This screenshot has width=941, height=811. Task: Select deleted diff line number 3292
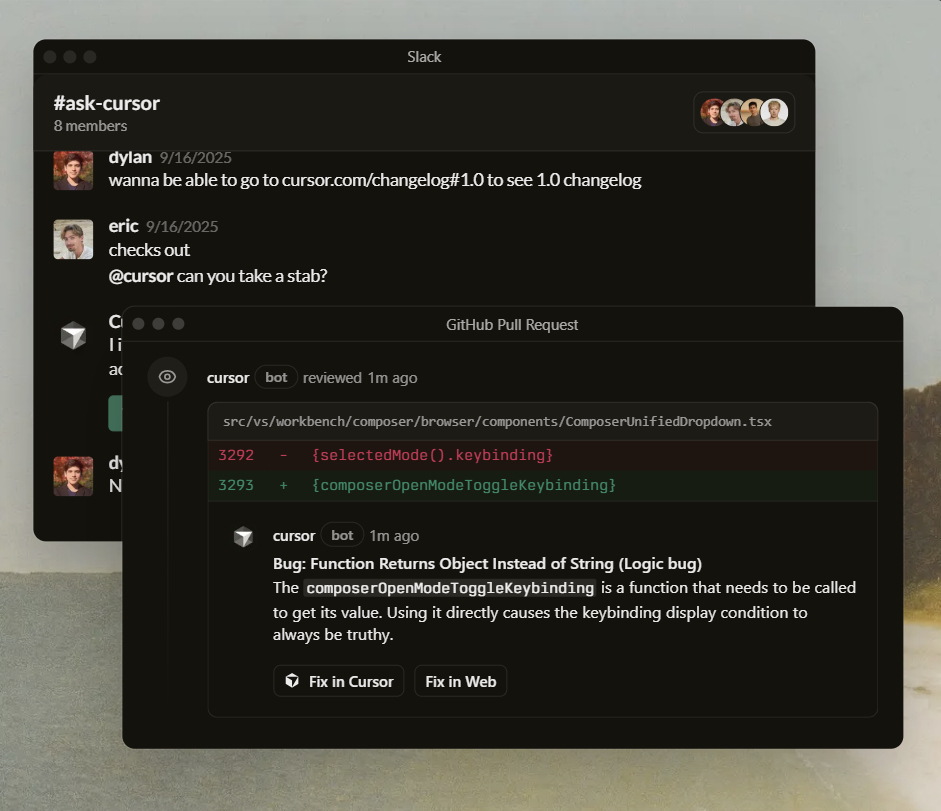click(x=236, y=455)
